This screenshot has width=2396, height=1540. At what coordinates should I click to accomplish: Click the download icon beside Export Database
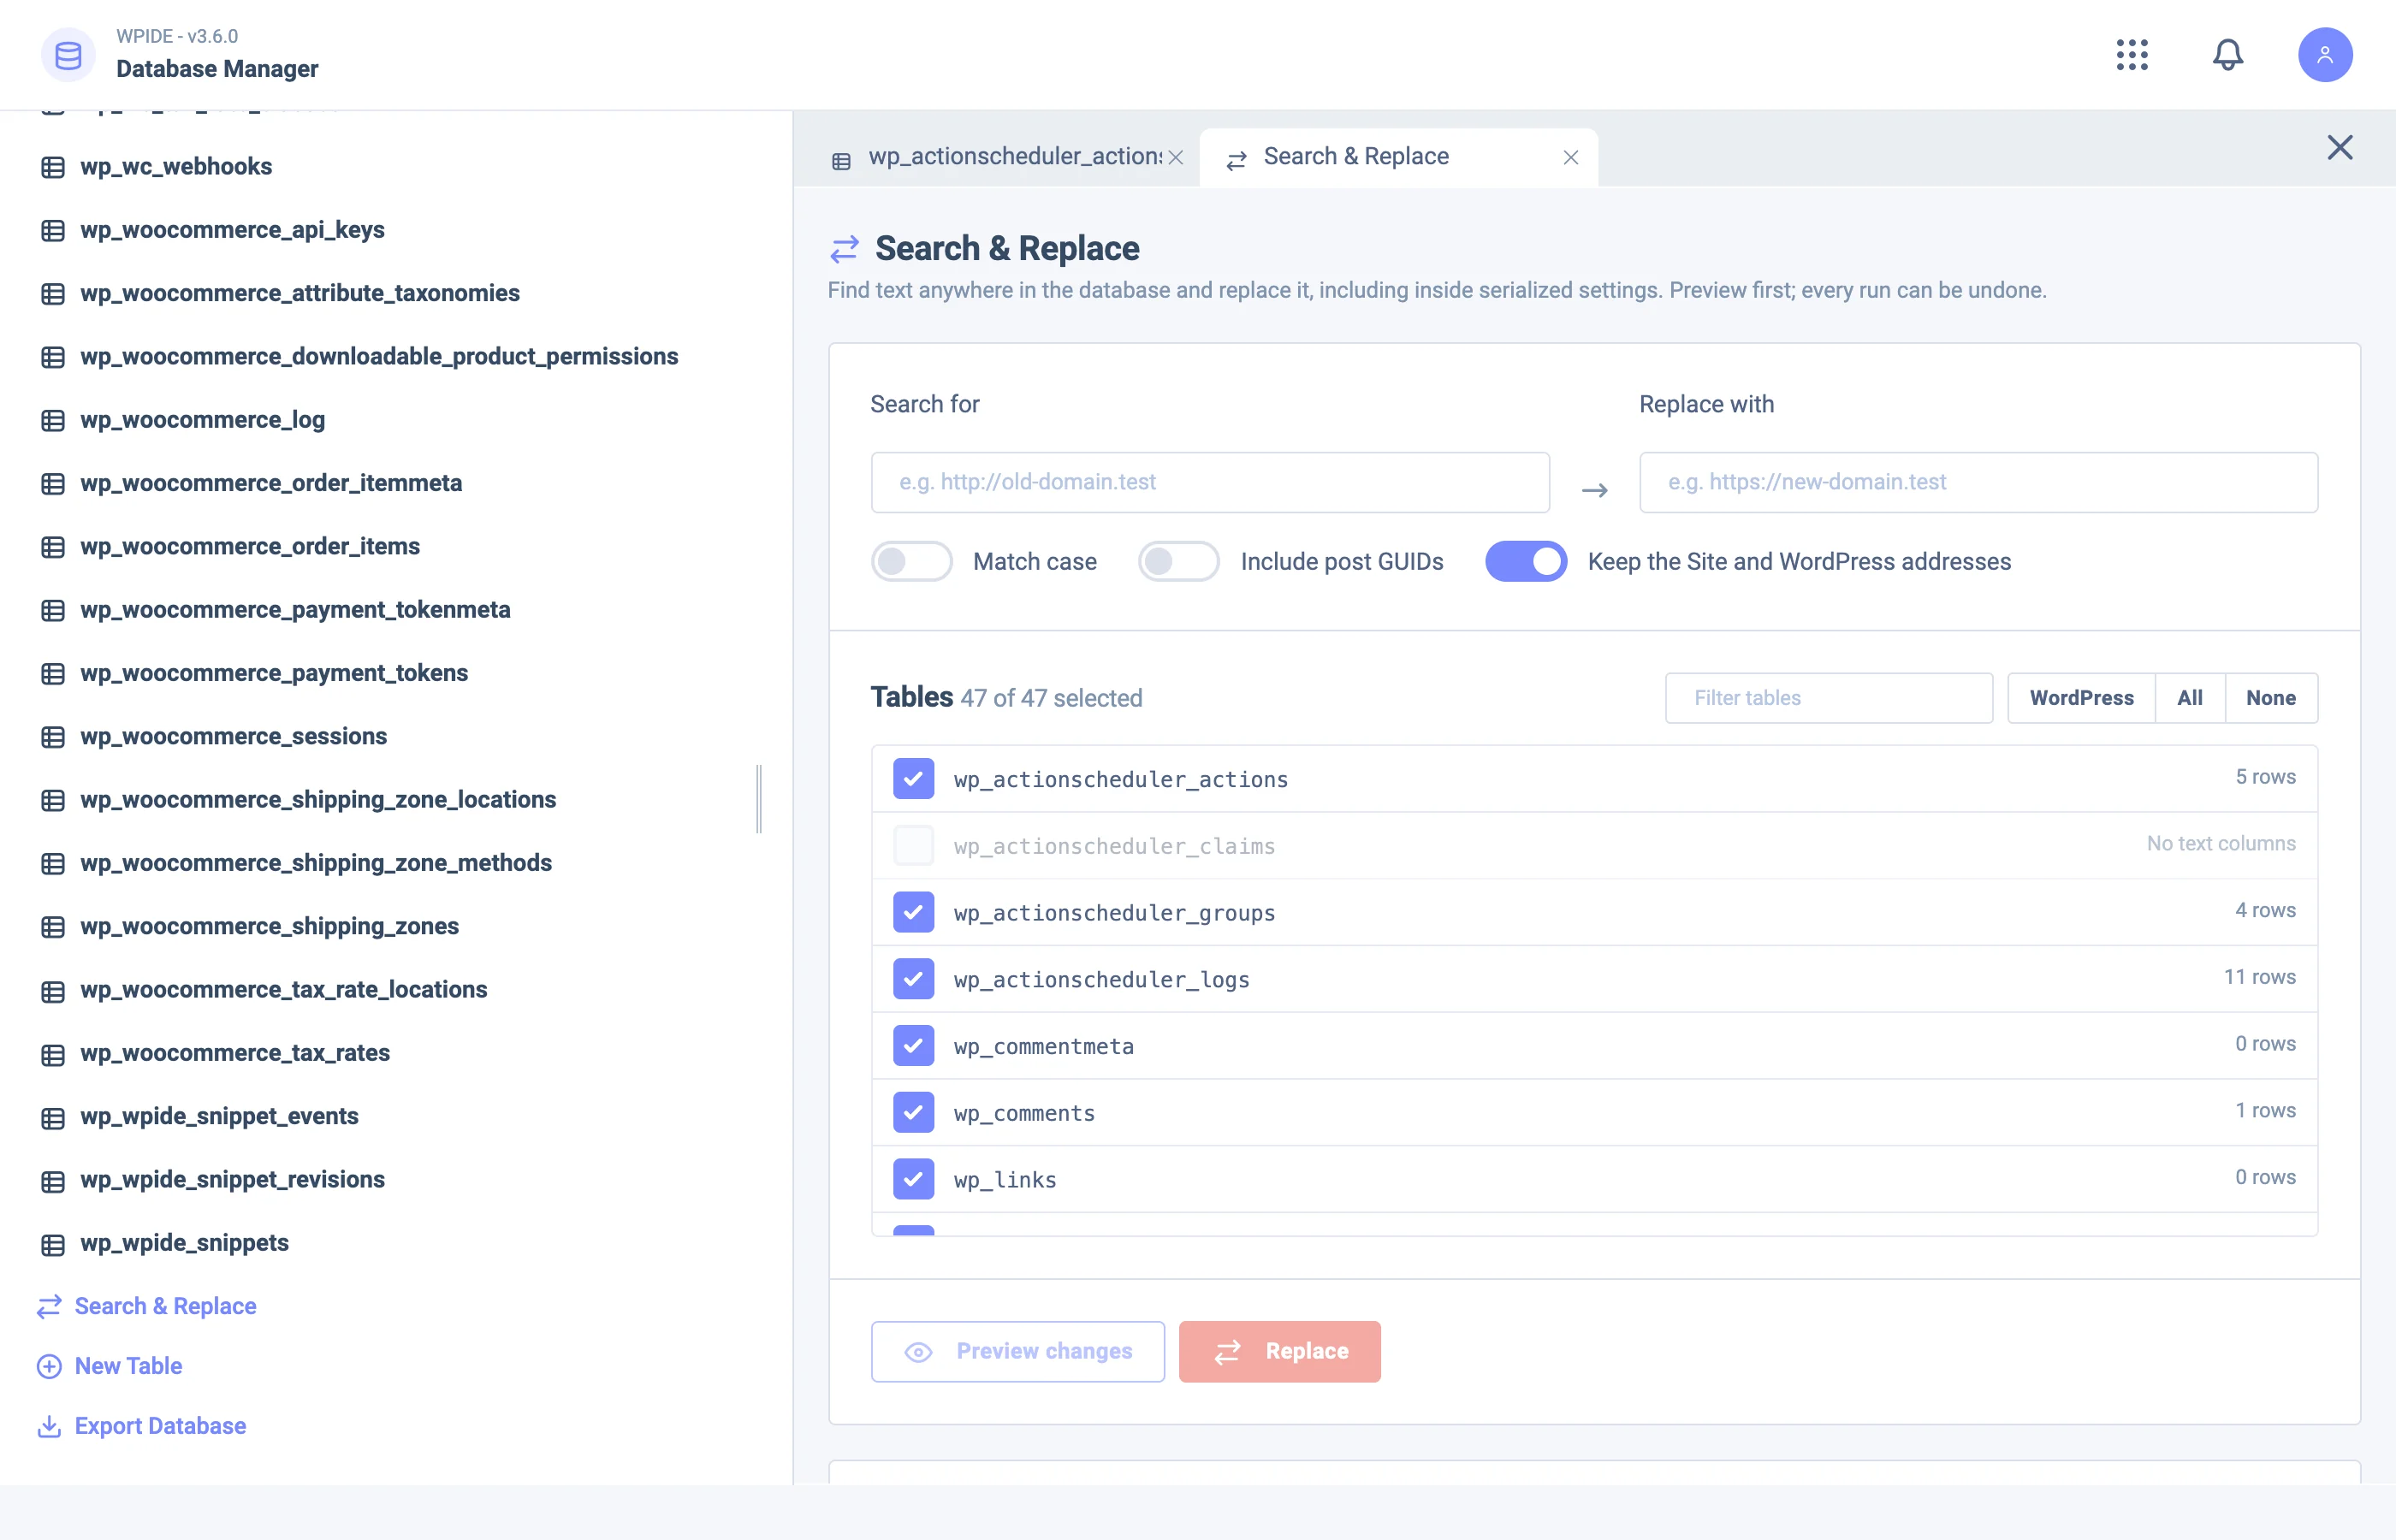[x=49, y=1426]
